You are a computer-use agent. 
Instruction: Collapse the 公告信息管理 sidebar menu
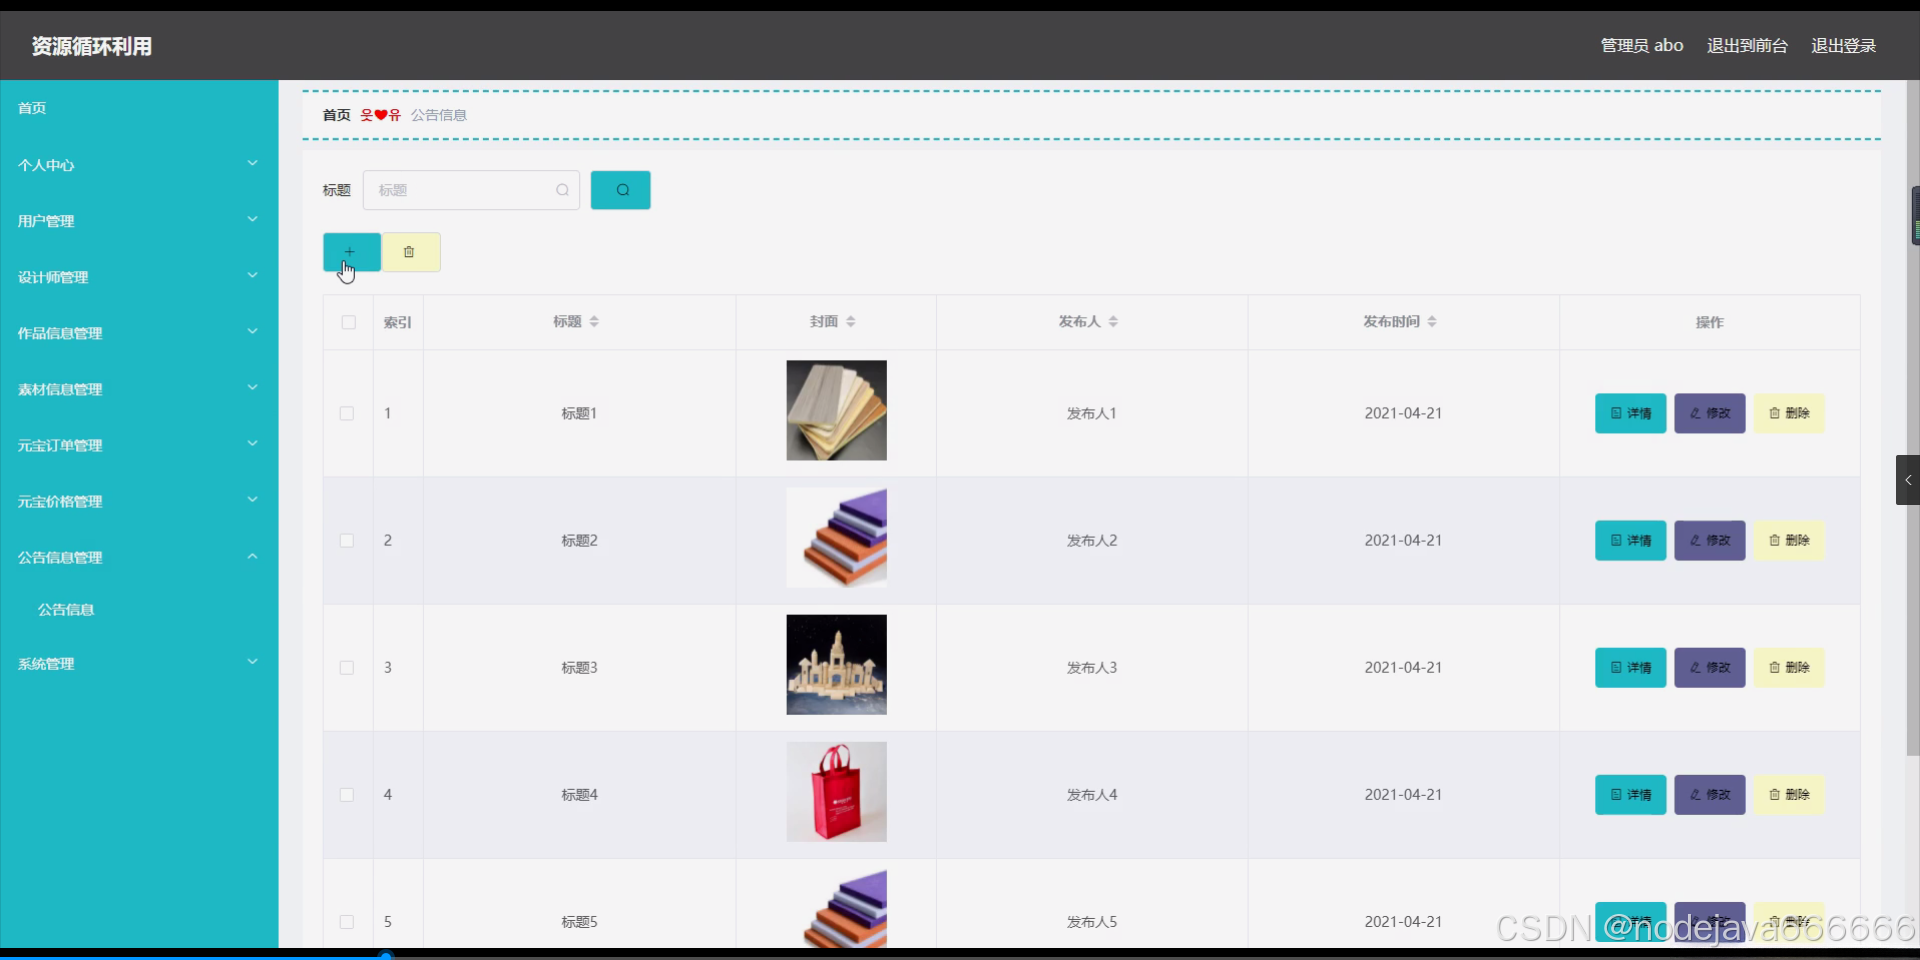click(139, 557)
